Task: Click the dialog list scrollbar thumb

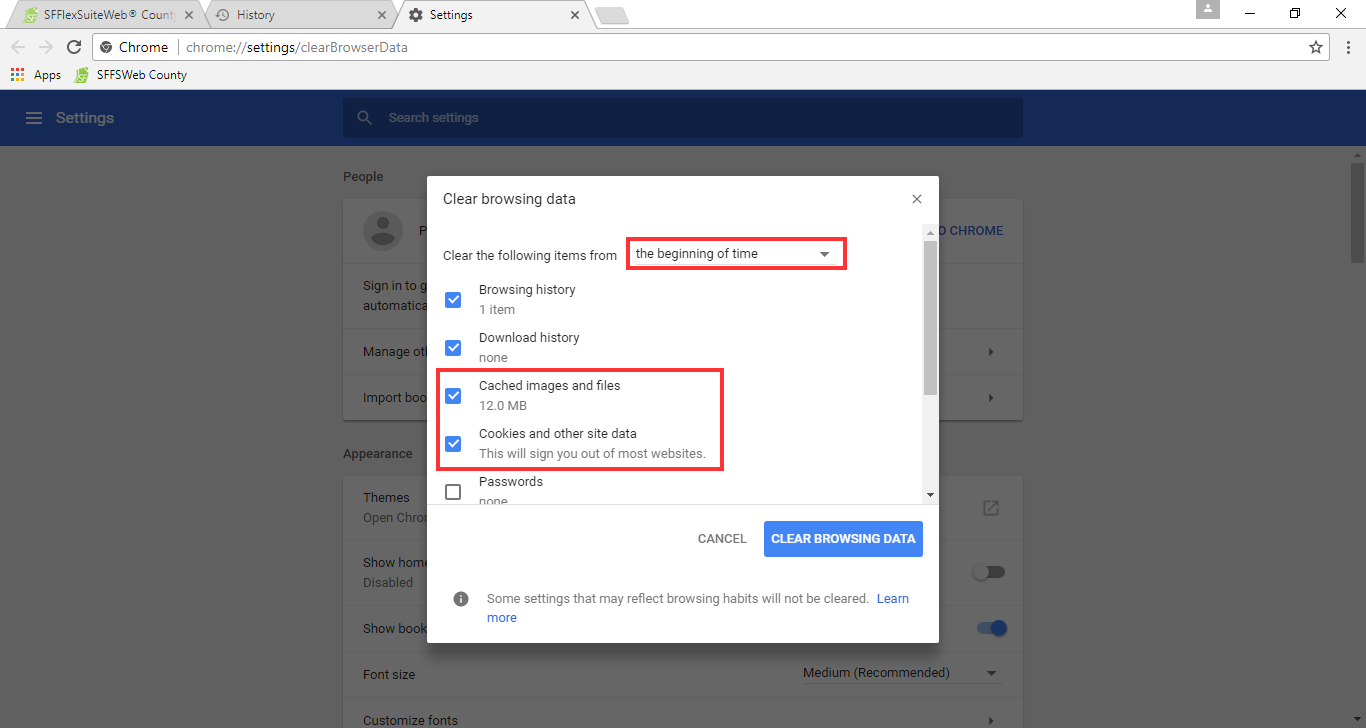Action: coord(930,318)
